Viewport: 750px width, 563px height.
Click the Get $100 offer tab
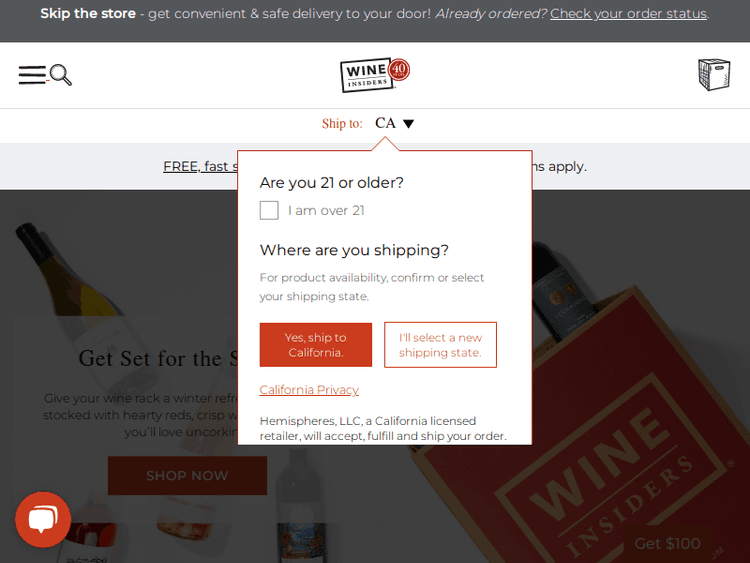pos(667,544)
